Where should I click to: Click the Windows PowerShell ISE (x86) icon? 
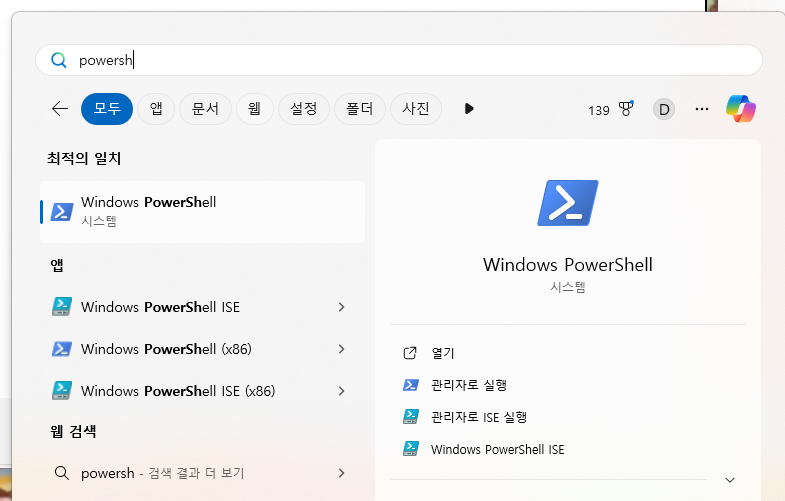[x=62, y=390]
